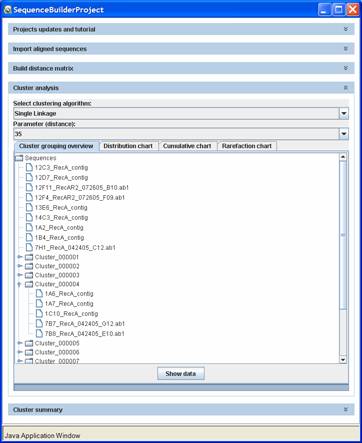Click the Cluster_000001 folder icon
Viewport: 362px width, 443px height.
[x=29, y=257]
